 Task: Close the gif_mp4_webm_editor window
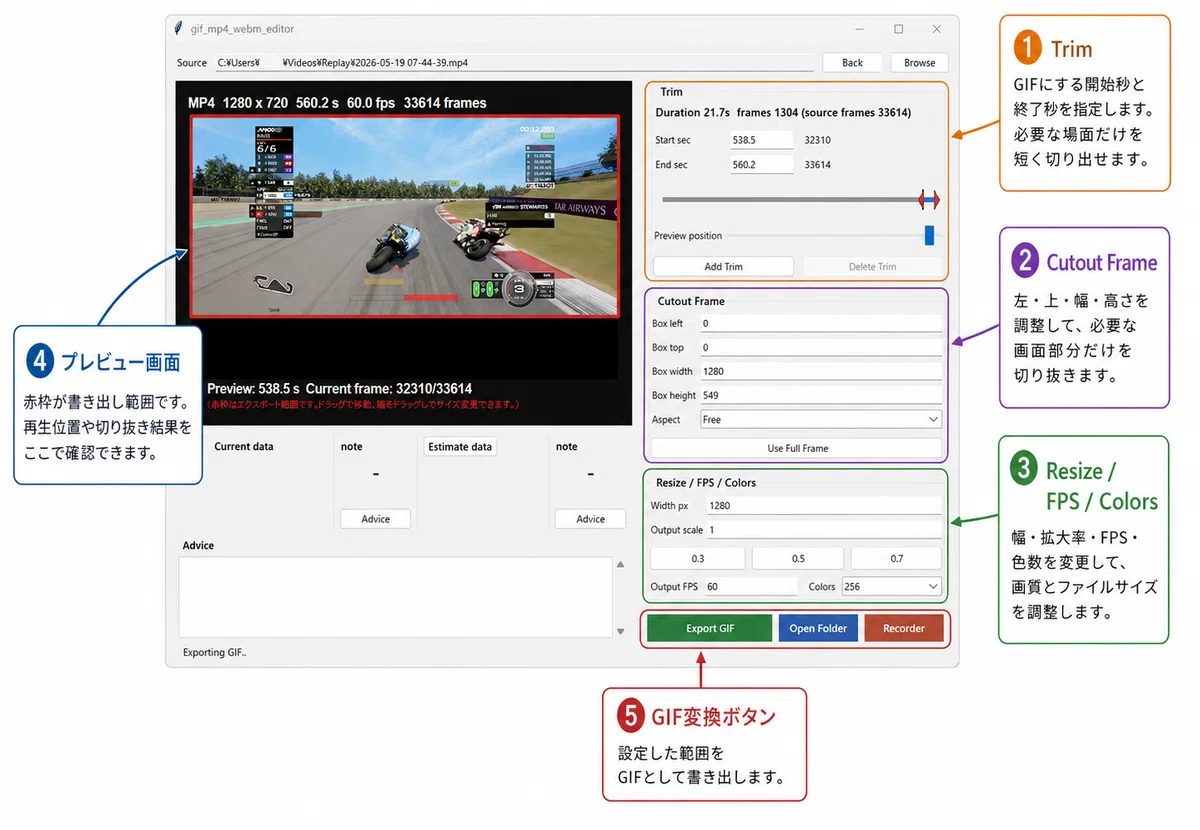[936, 29]
